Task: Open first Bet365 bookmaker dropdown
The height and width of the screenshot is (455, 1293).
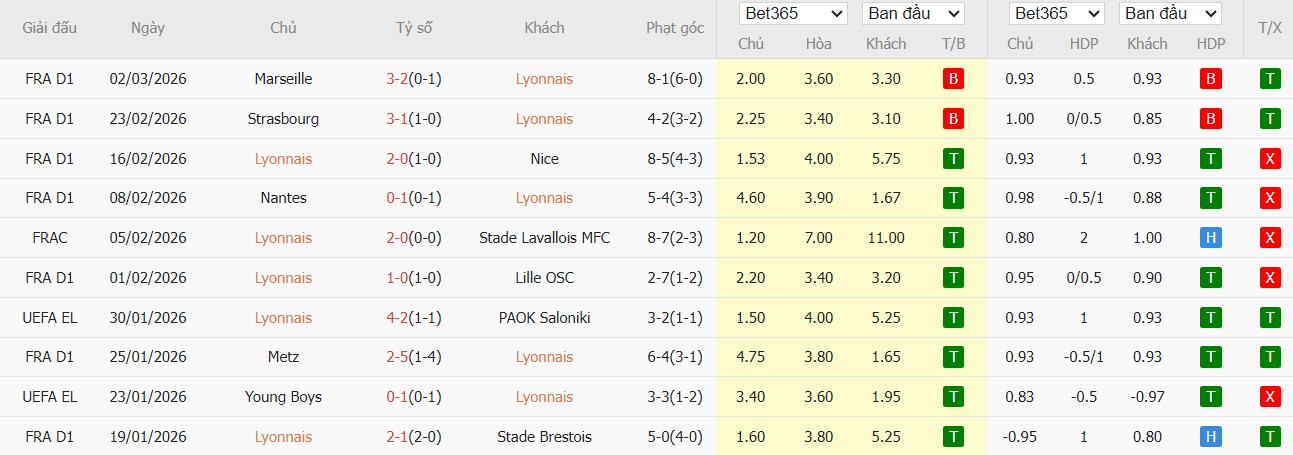Action: point(793,14)
